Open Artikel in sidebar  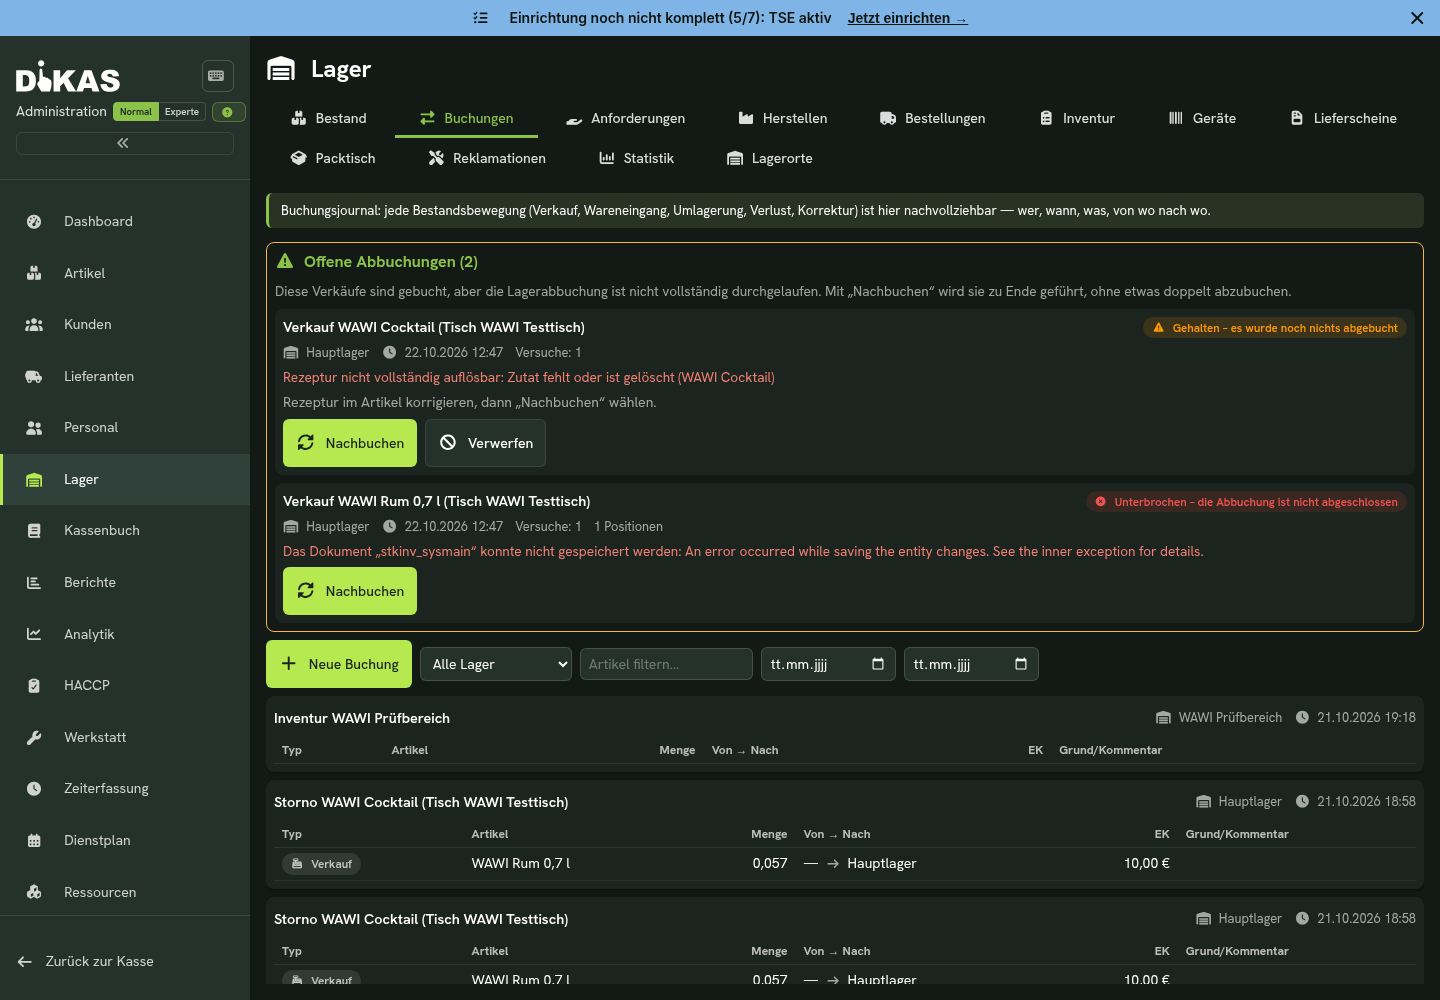point(125,273)
